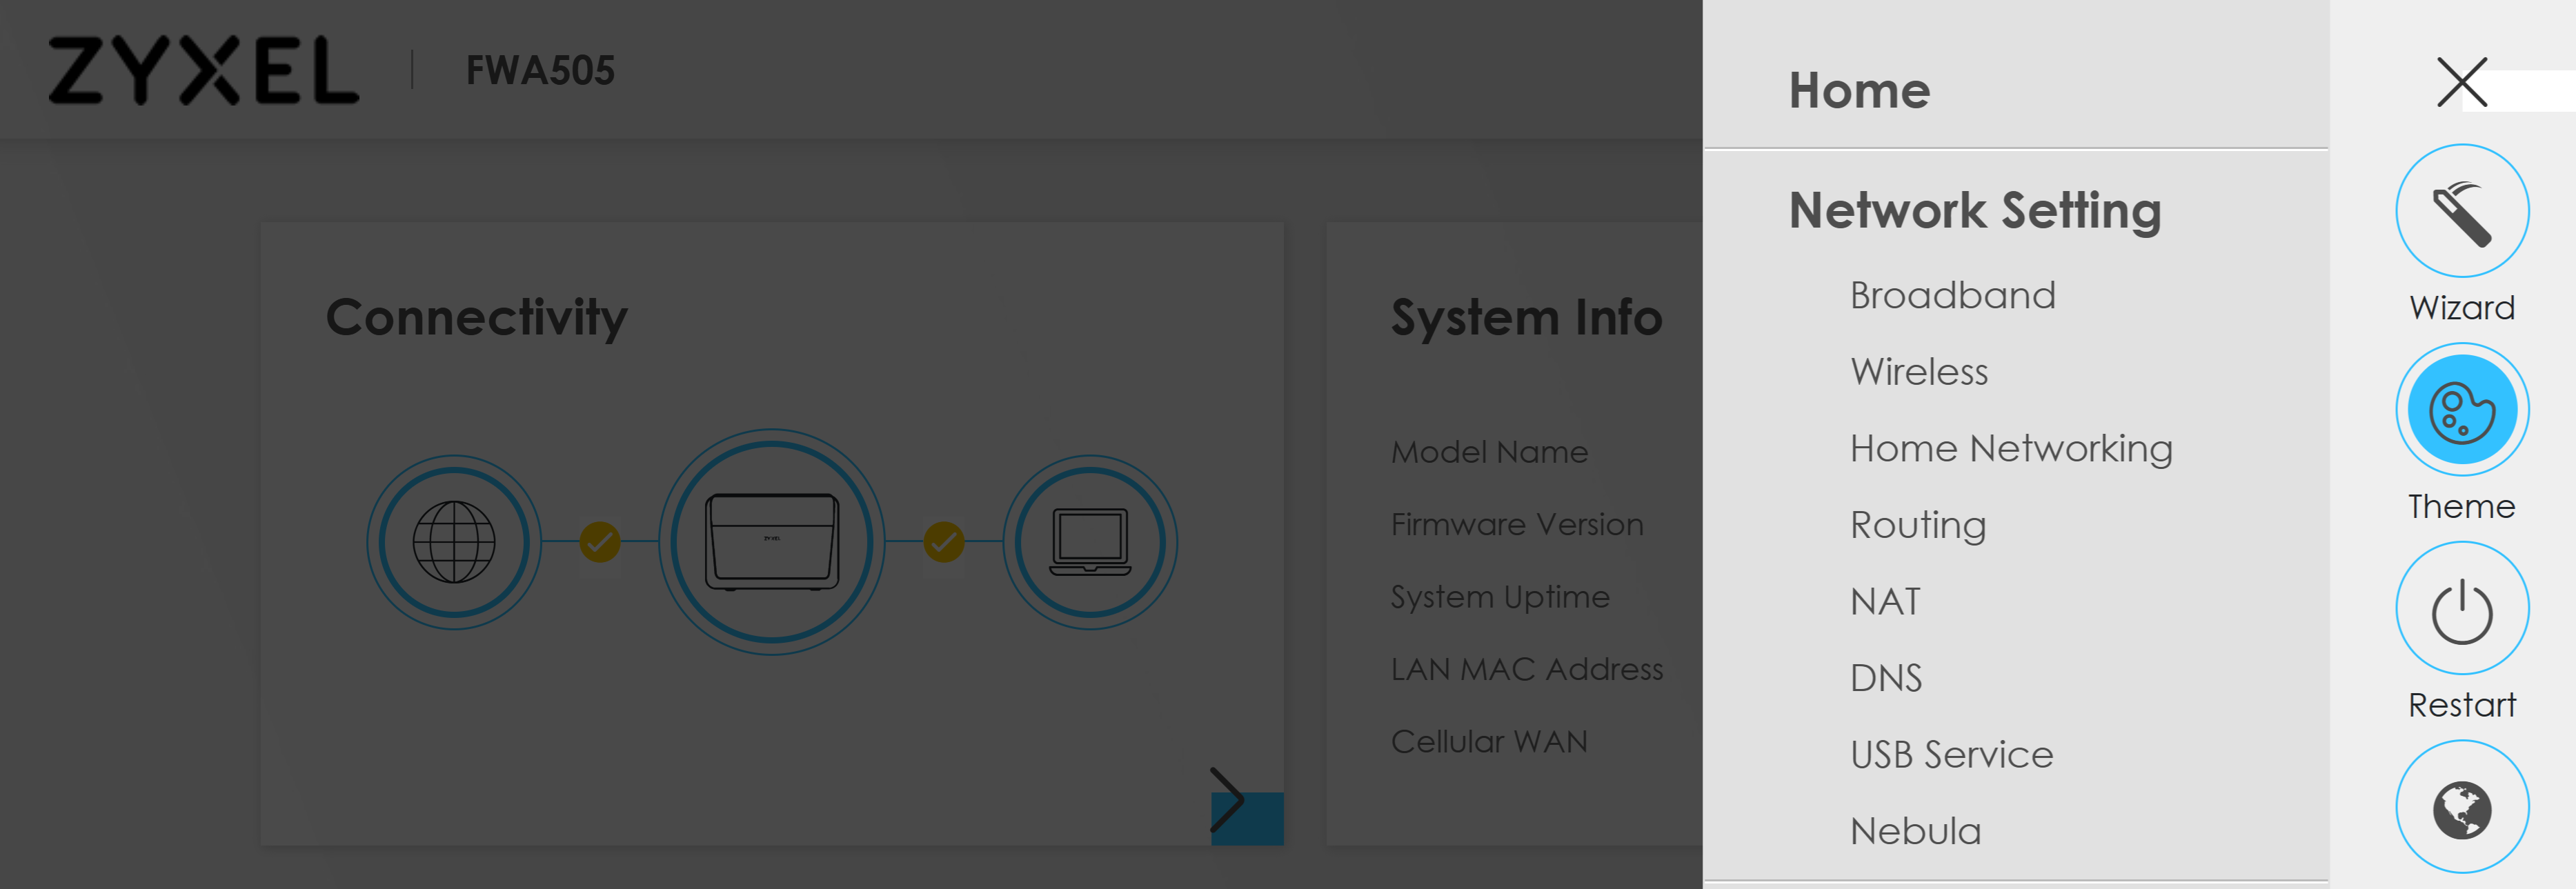Close the side menu with X

click(2461, 82)
